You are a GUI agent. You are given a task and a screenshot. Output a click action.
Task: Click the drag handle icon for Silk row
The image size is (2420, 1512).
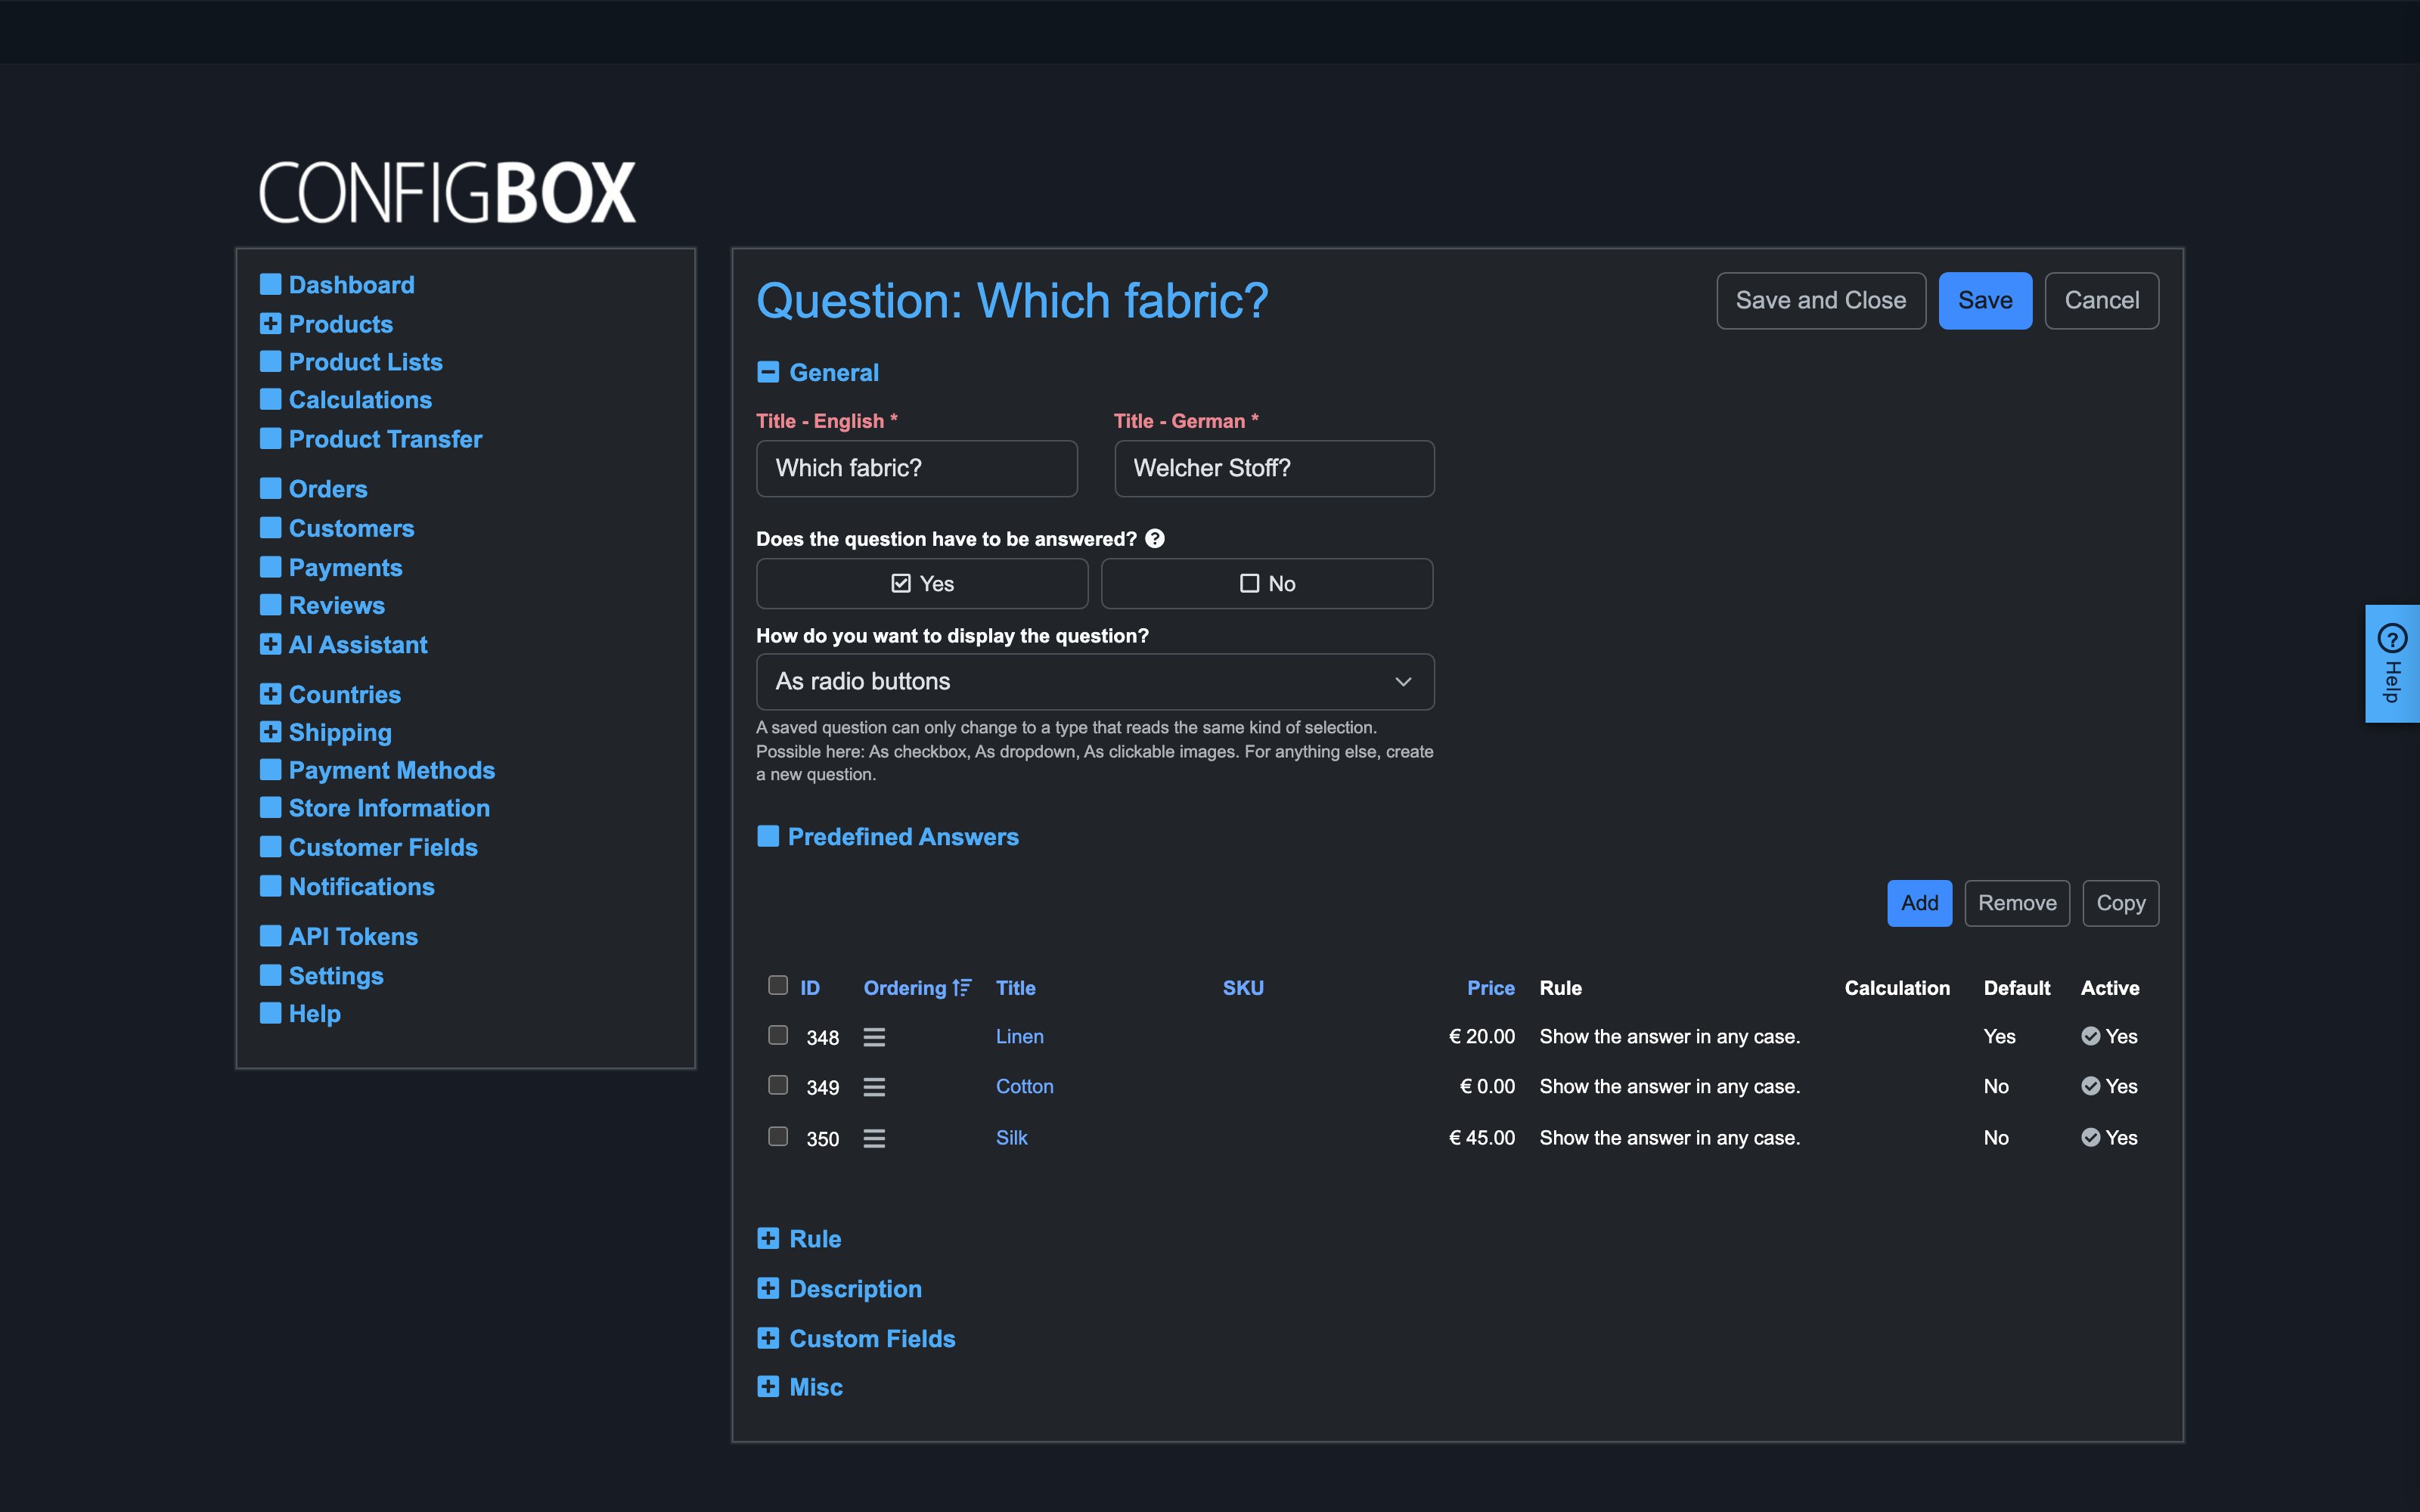(874, 1138)
